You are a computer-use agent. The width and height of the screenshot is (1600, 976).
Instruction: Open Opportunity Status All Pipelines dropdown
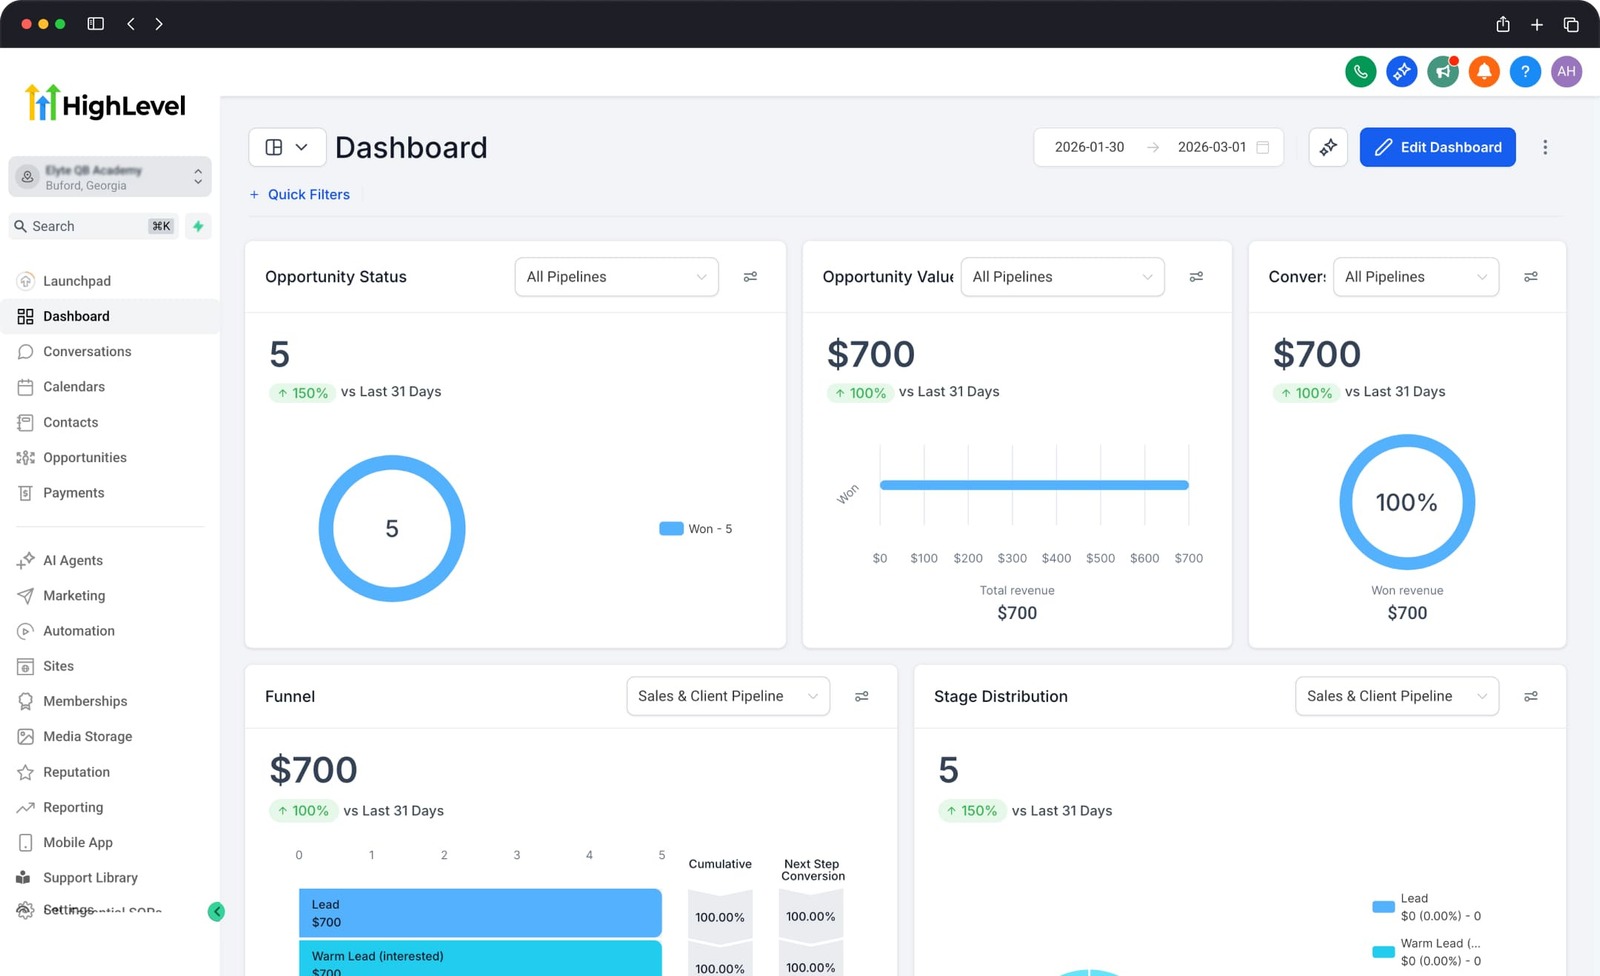[x=617, y=277]
